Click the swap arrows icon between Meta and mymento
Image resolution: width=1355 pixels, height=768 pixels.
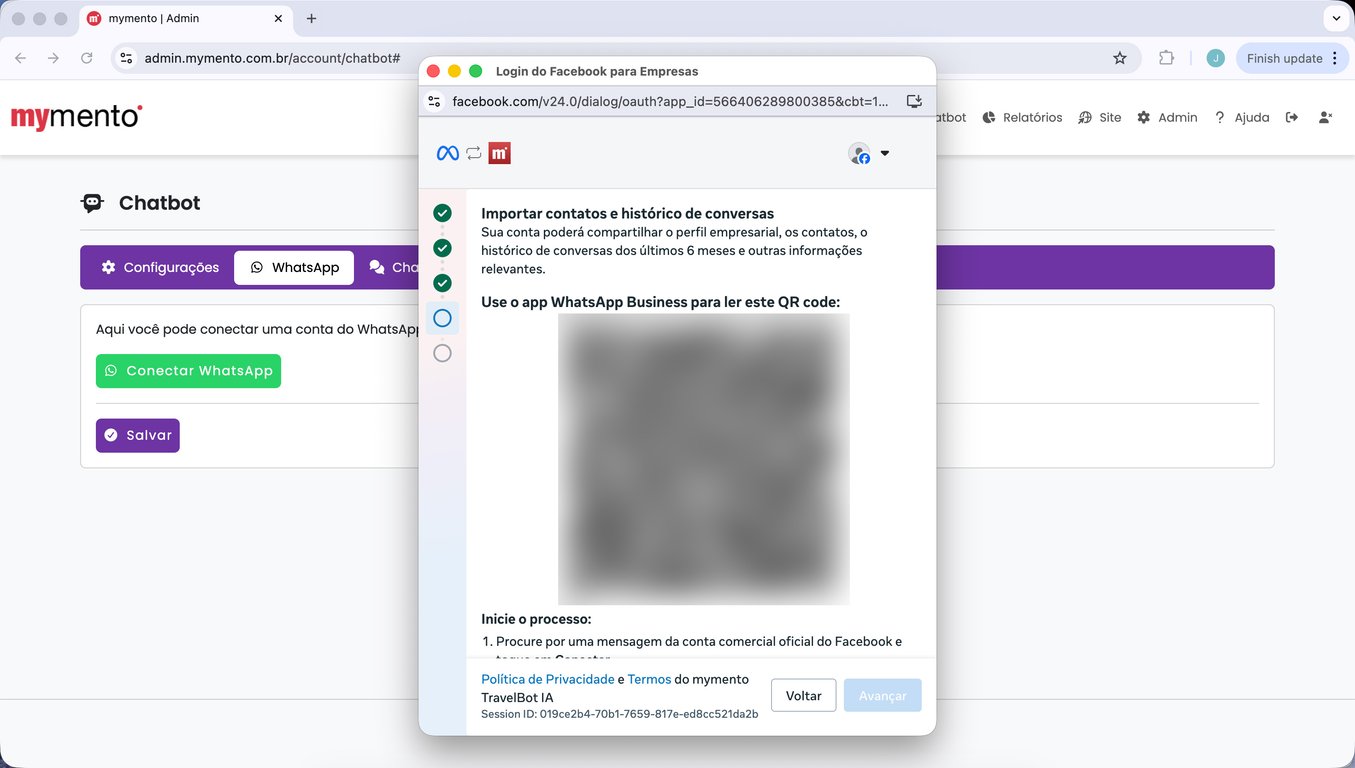474,153
